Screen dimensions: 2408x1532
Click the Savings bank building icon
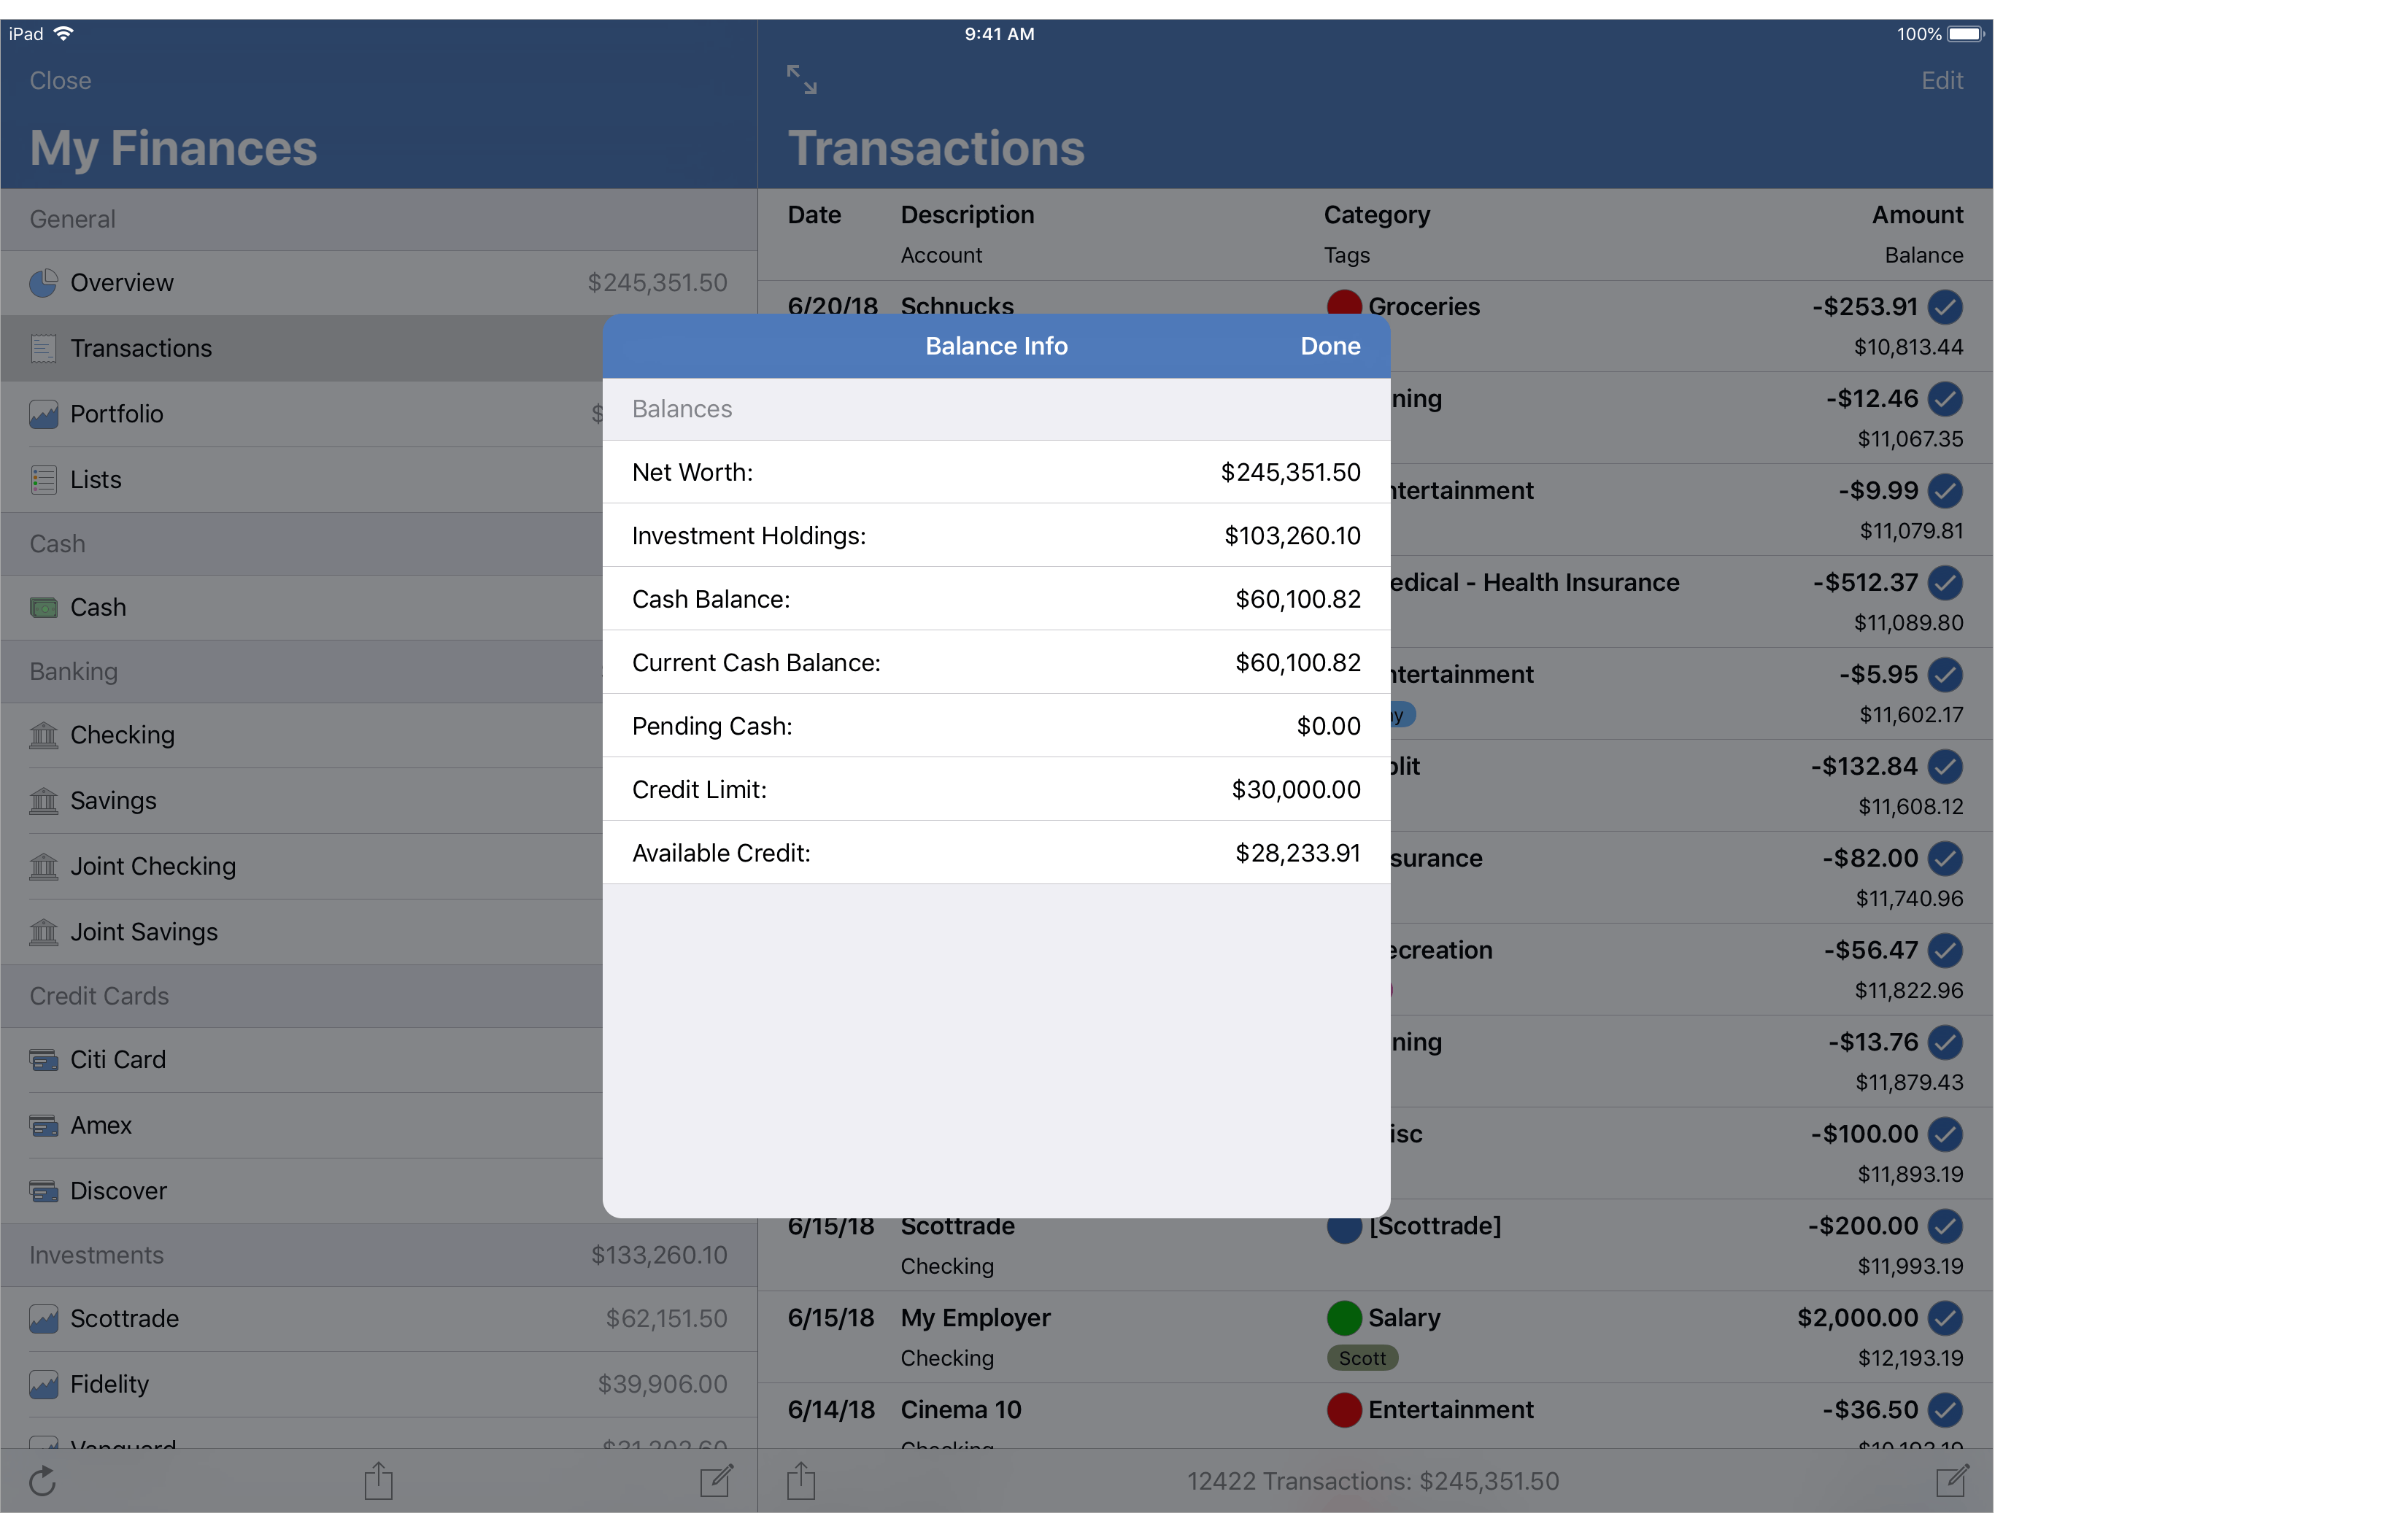coord(43,801)
